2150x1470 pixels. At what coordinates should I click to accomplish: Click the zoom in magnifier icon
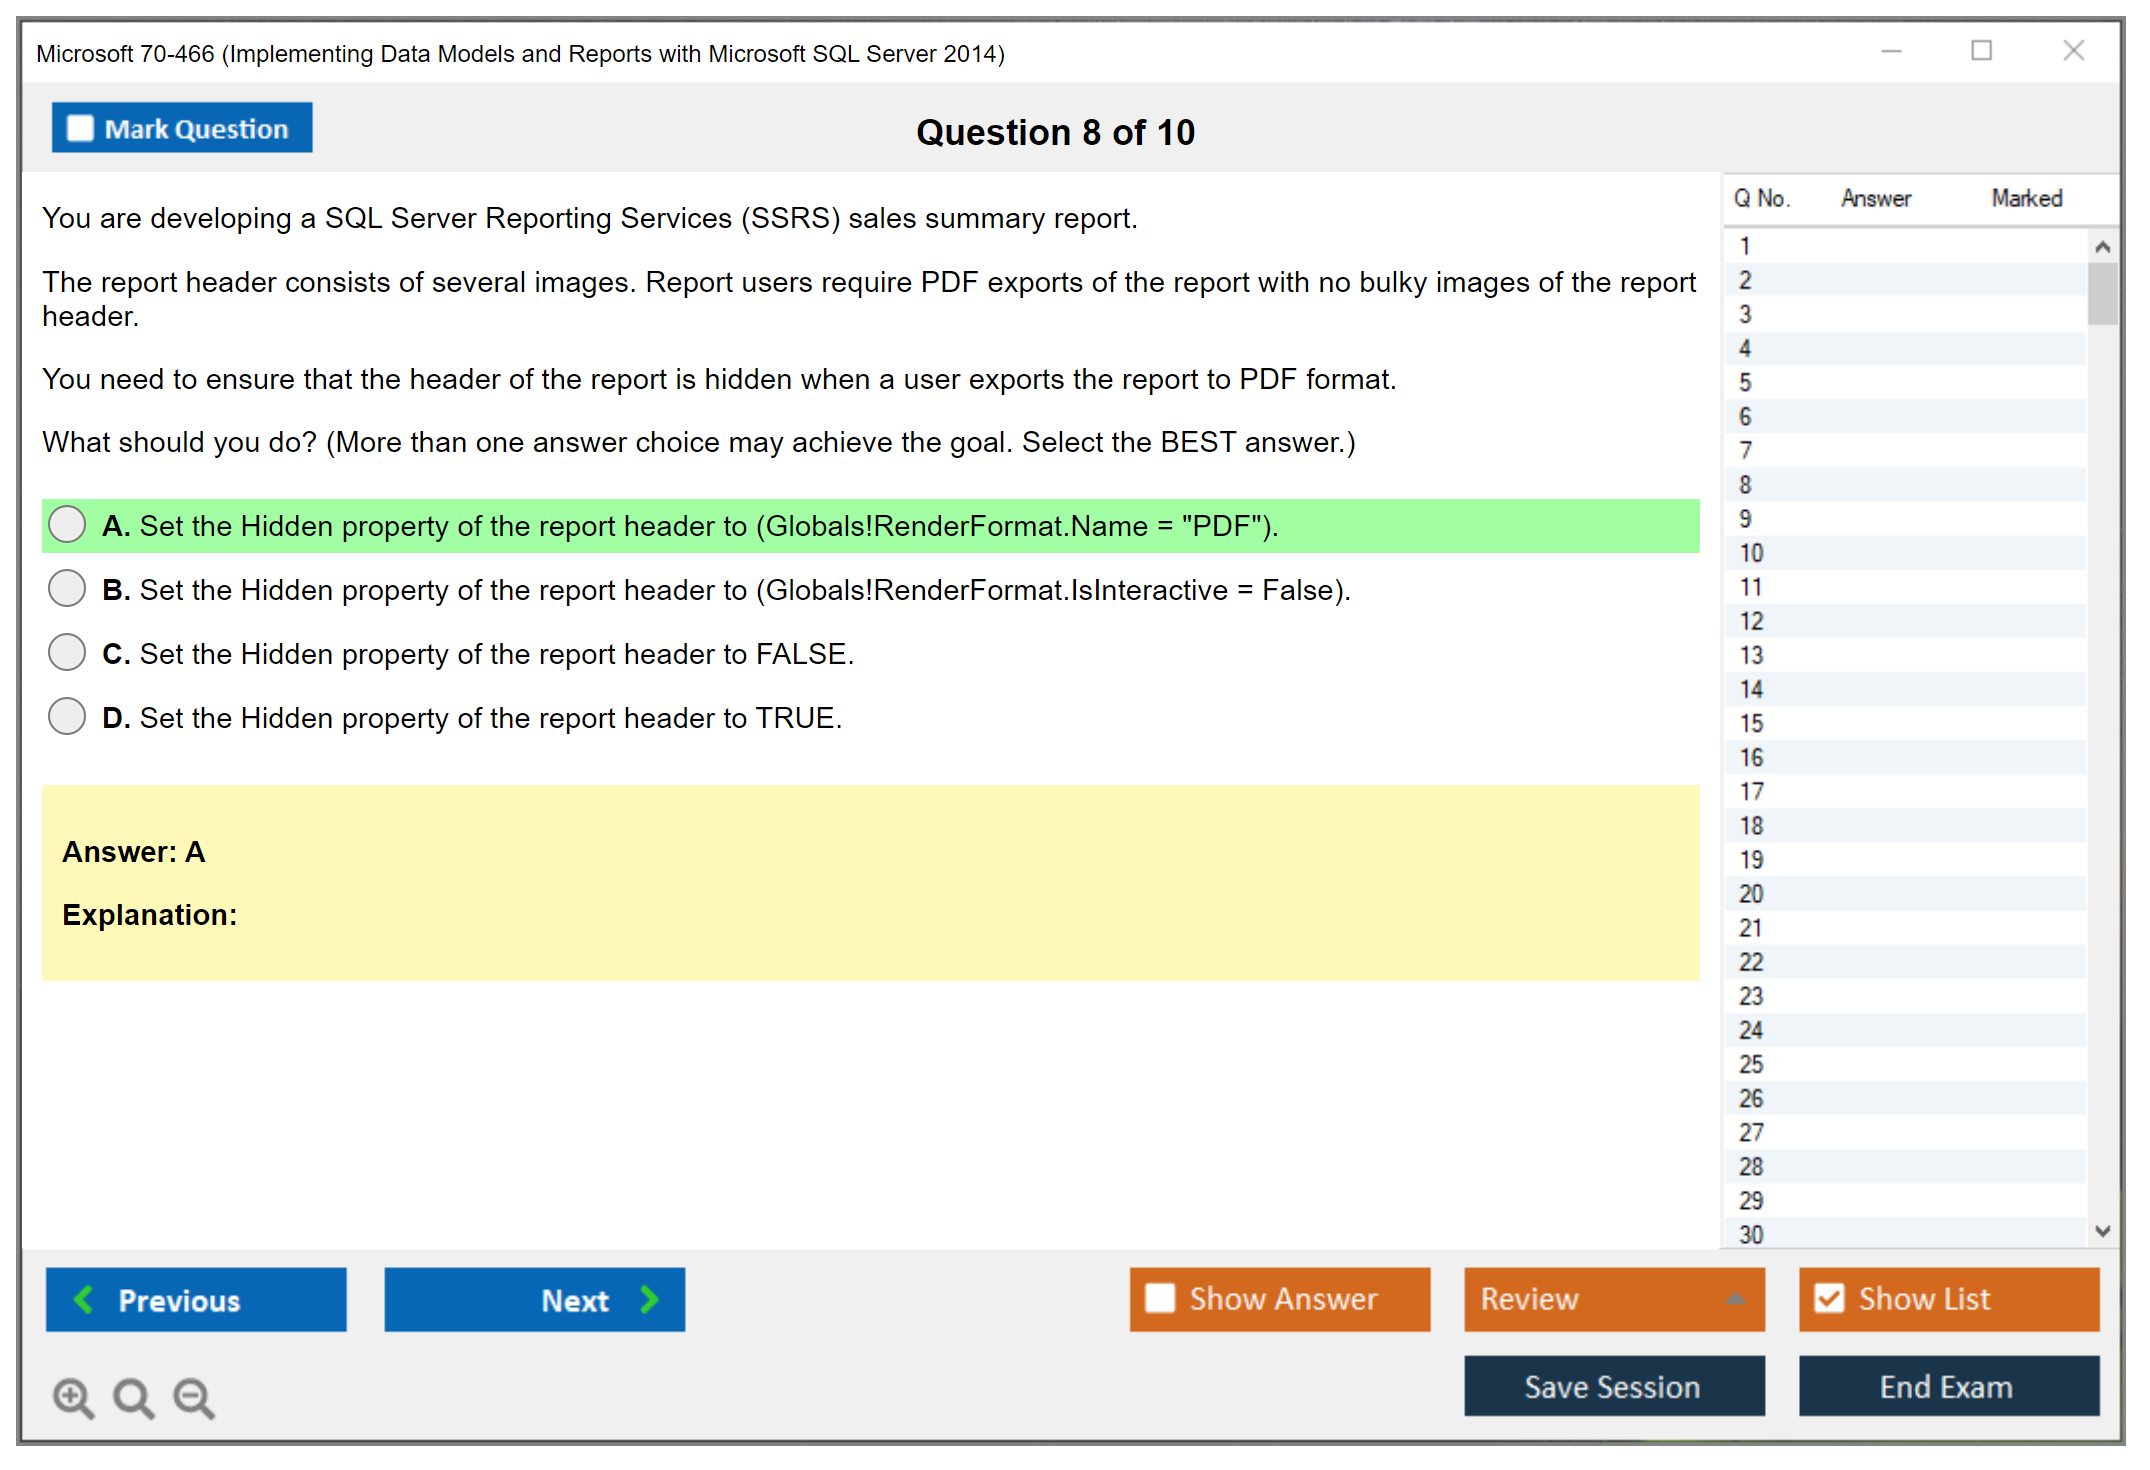pos(73,1397)
